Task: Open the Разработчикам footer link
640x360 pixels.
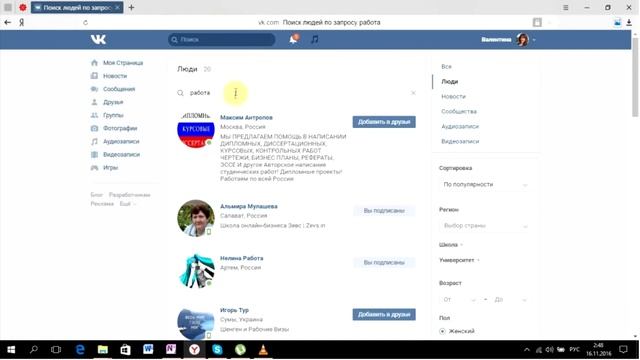Action: point(129,195)
